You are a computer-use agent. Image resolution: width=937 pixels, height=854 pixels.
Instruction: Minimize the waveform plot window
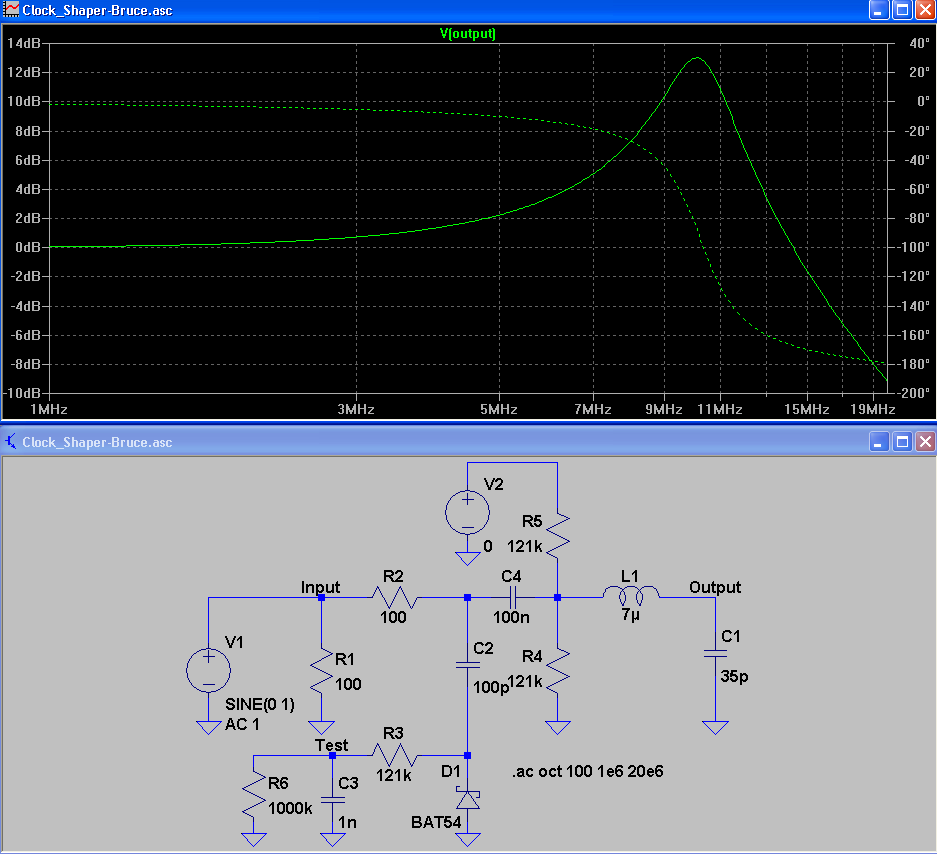point(878,11)
